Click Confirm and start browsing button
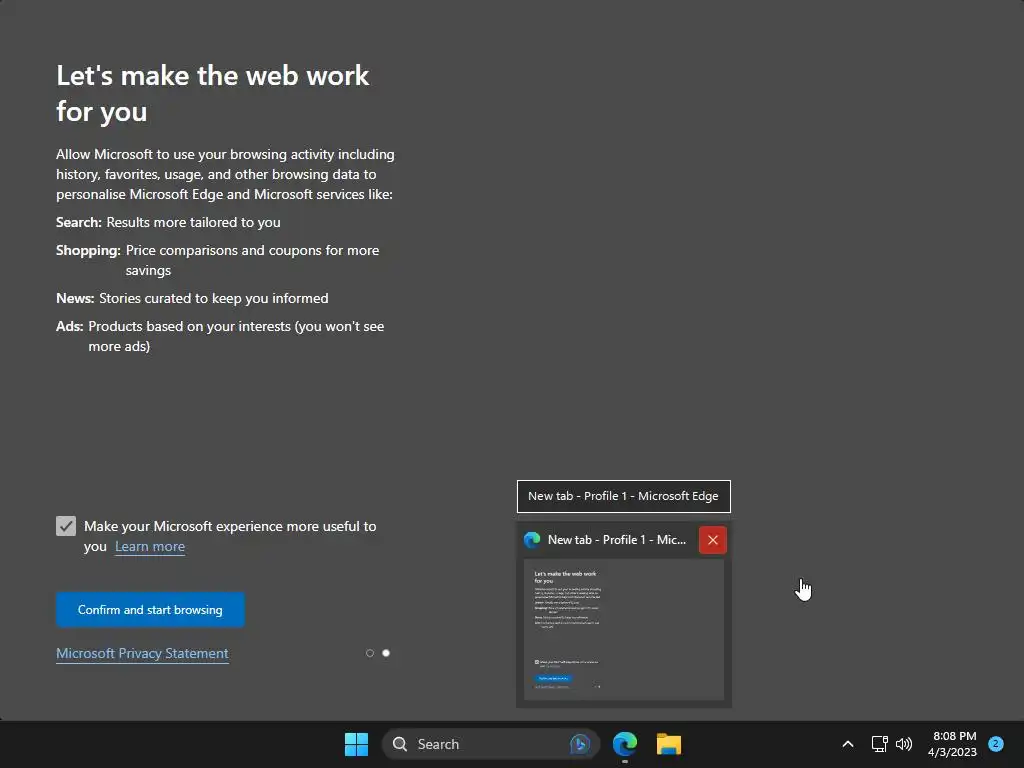Image resolution: width=1024 pixels, height=768 pixels. click(150, 610)
